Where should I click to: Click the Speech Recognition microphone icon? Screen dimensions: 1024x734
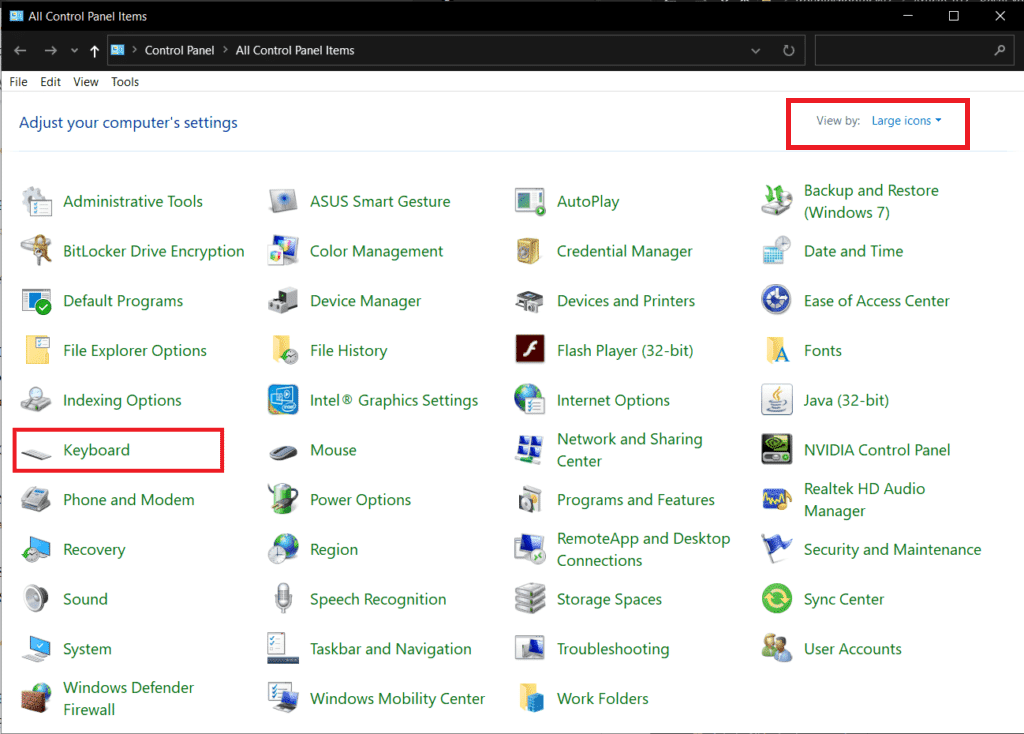point(283,599)
